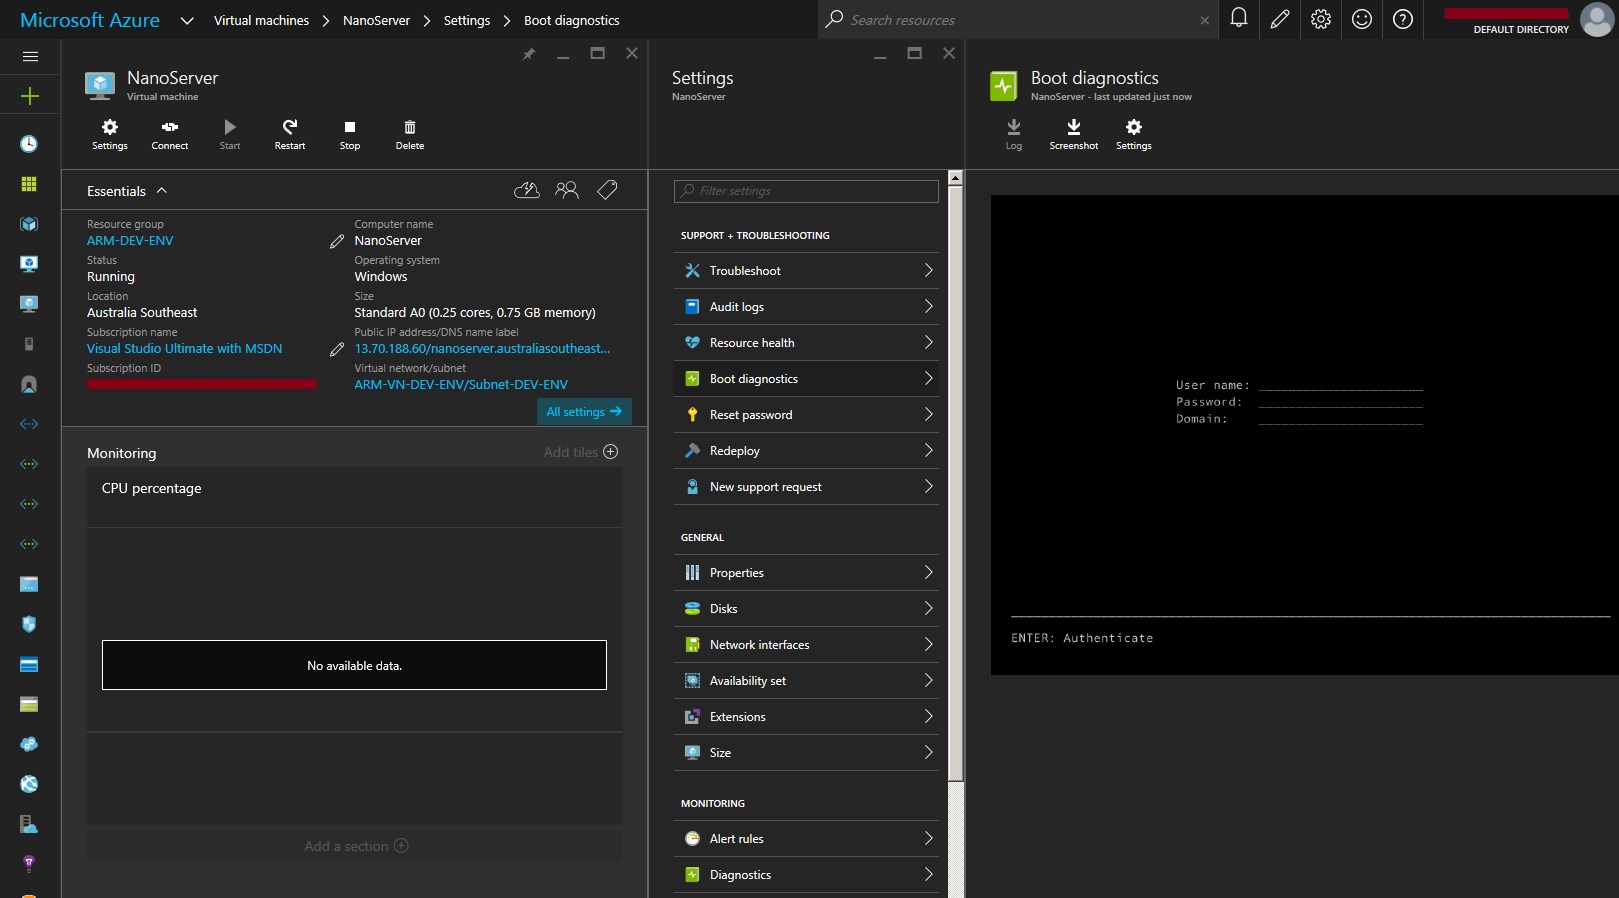Screen dimensions: 1619x898
Task: Click the cloud quick start icon in Essentials
Action: click(527, 190)
